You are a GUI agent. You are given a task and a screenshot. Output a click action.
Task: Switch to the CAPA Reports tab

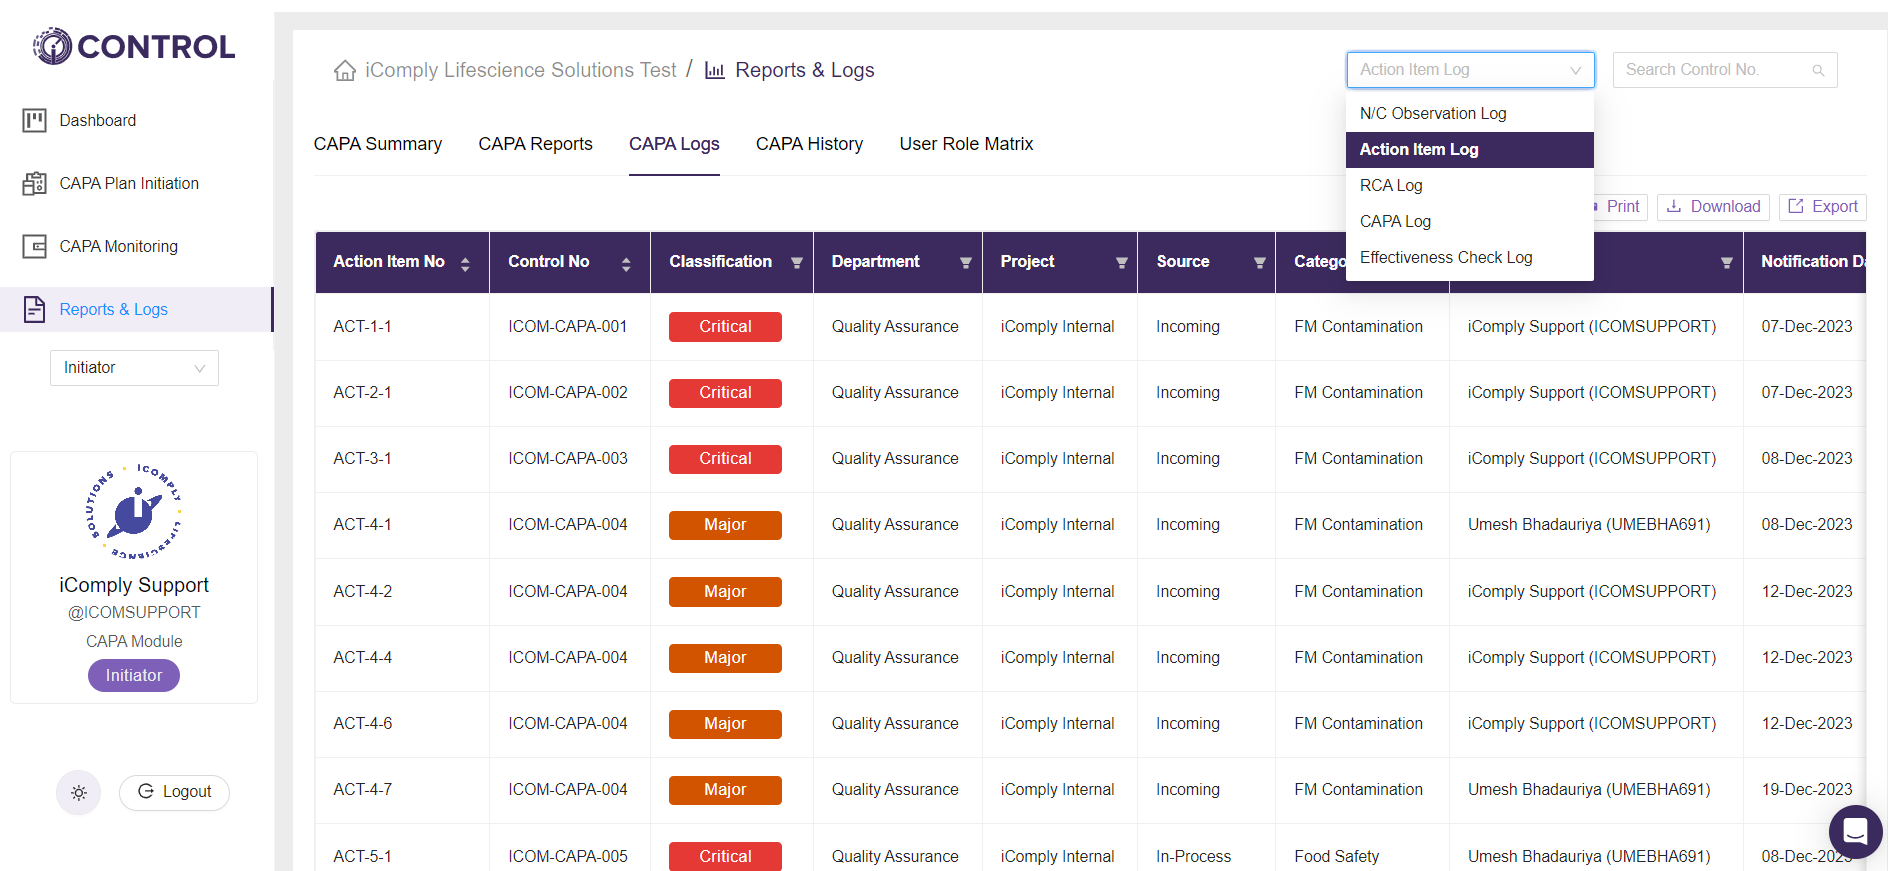point(535,144)
